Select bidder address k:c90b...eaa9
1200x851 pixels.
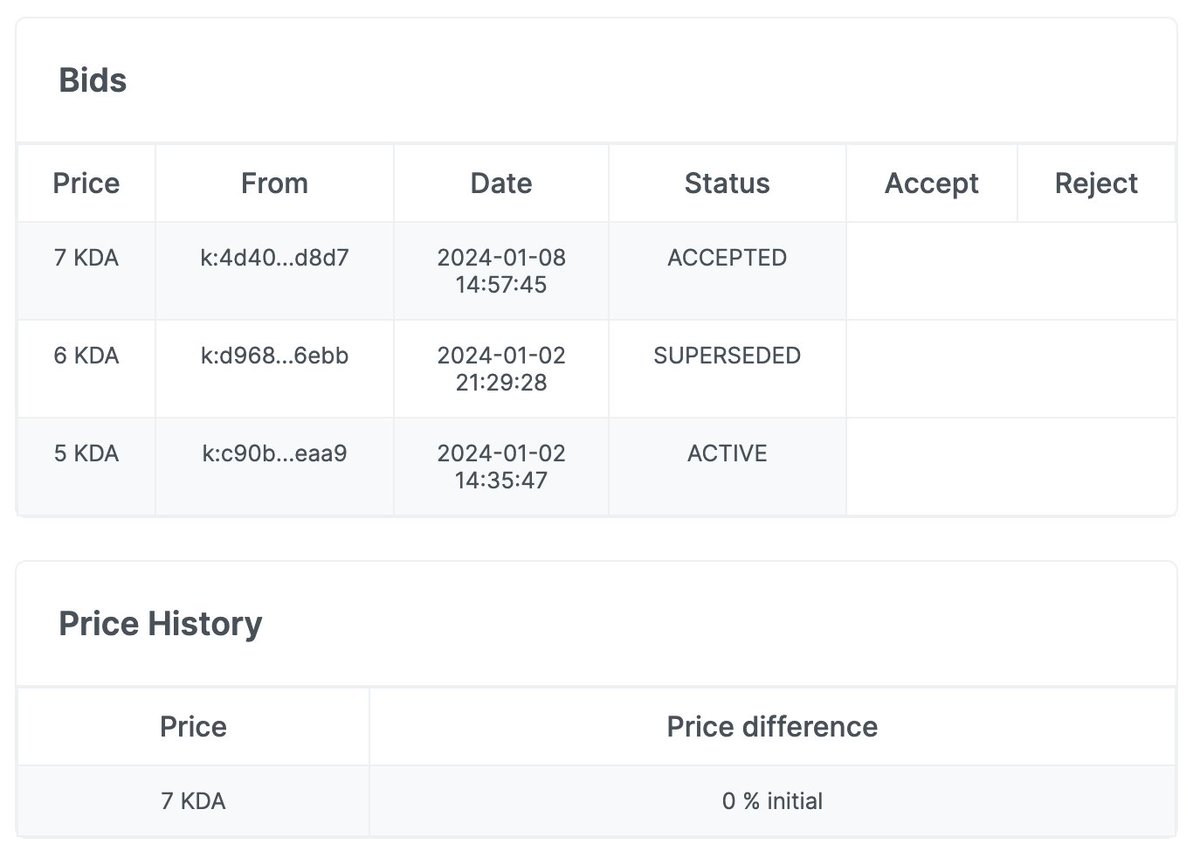pos(275,453)
